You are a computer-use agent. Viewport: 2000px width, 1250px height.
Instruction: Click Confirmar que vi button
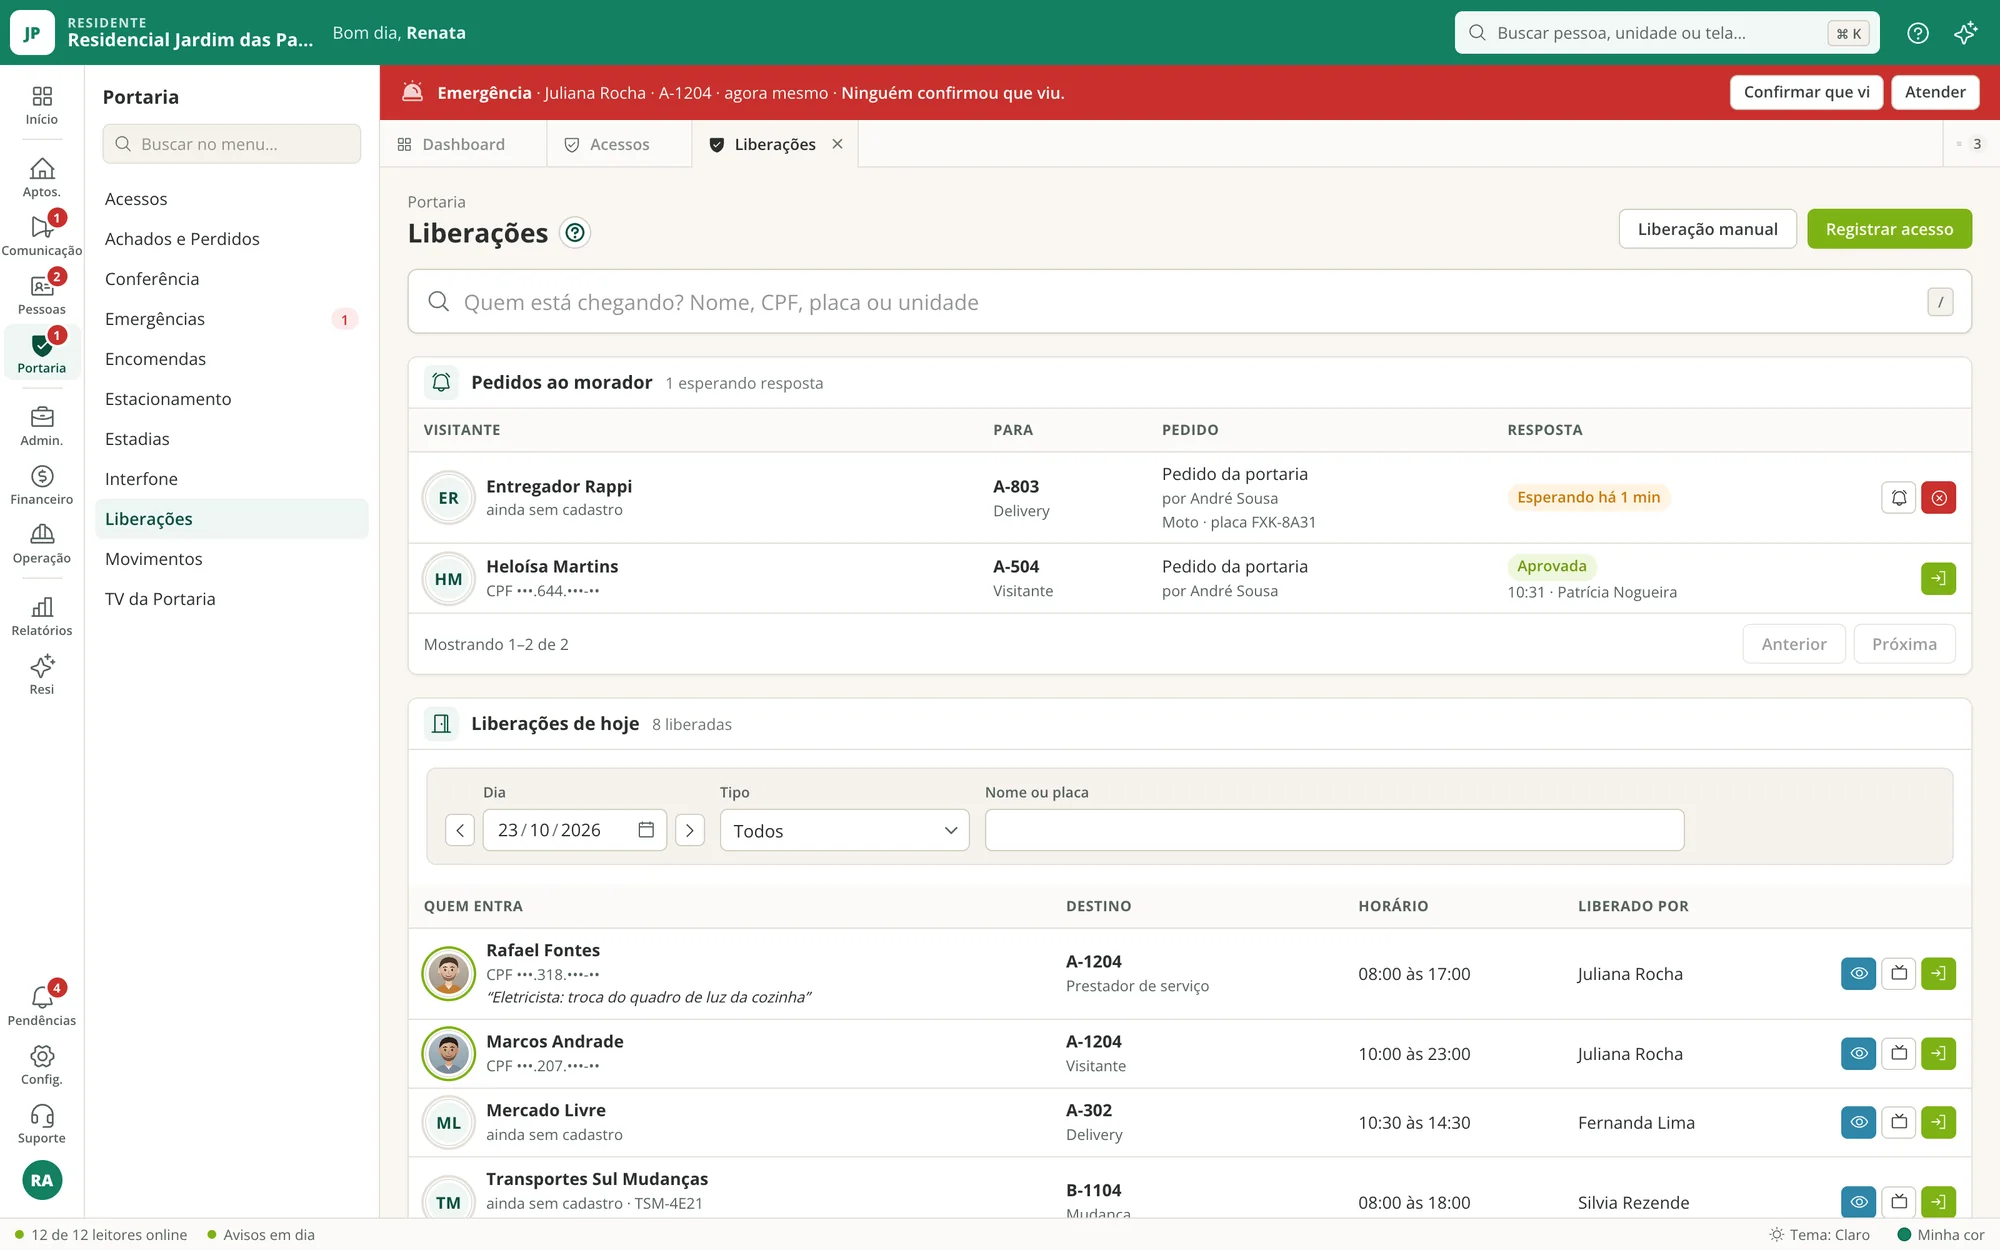click(1806, 92)
